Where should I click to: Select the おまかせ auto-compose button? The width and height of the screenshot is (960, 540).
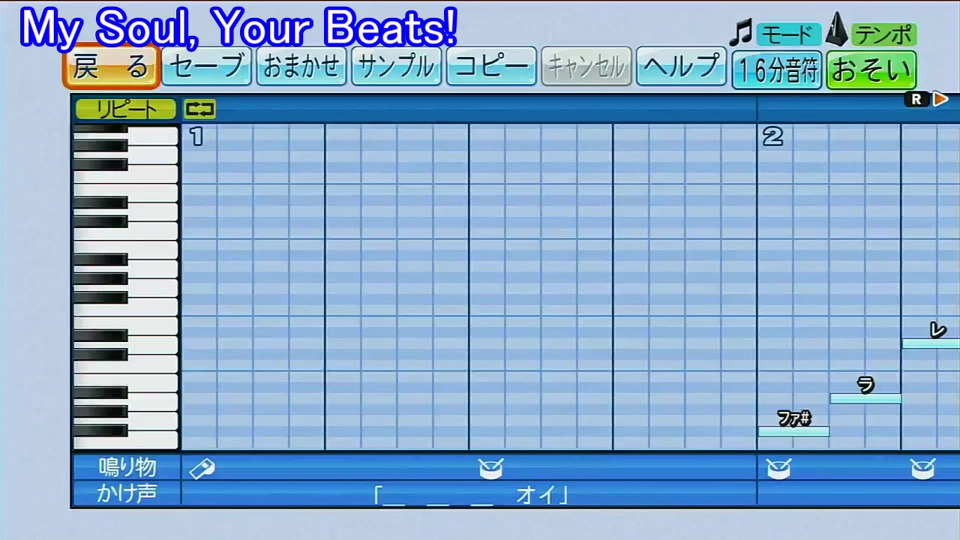pos(301,66)
